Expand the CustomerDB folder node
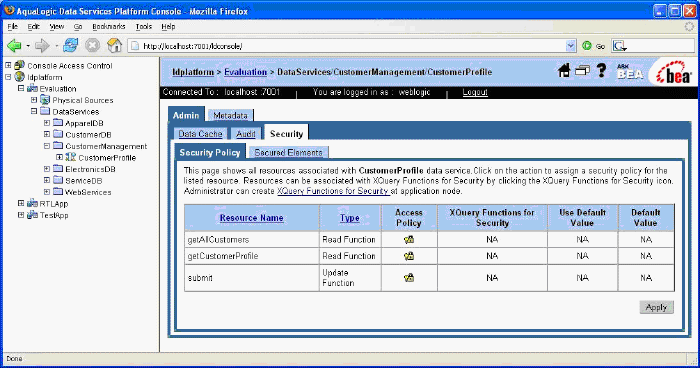The width and height of the screenshot is (700, 368). click(x=47, y=134)
